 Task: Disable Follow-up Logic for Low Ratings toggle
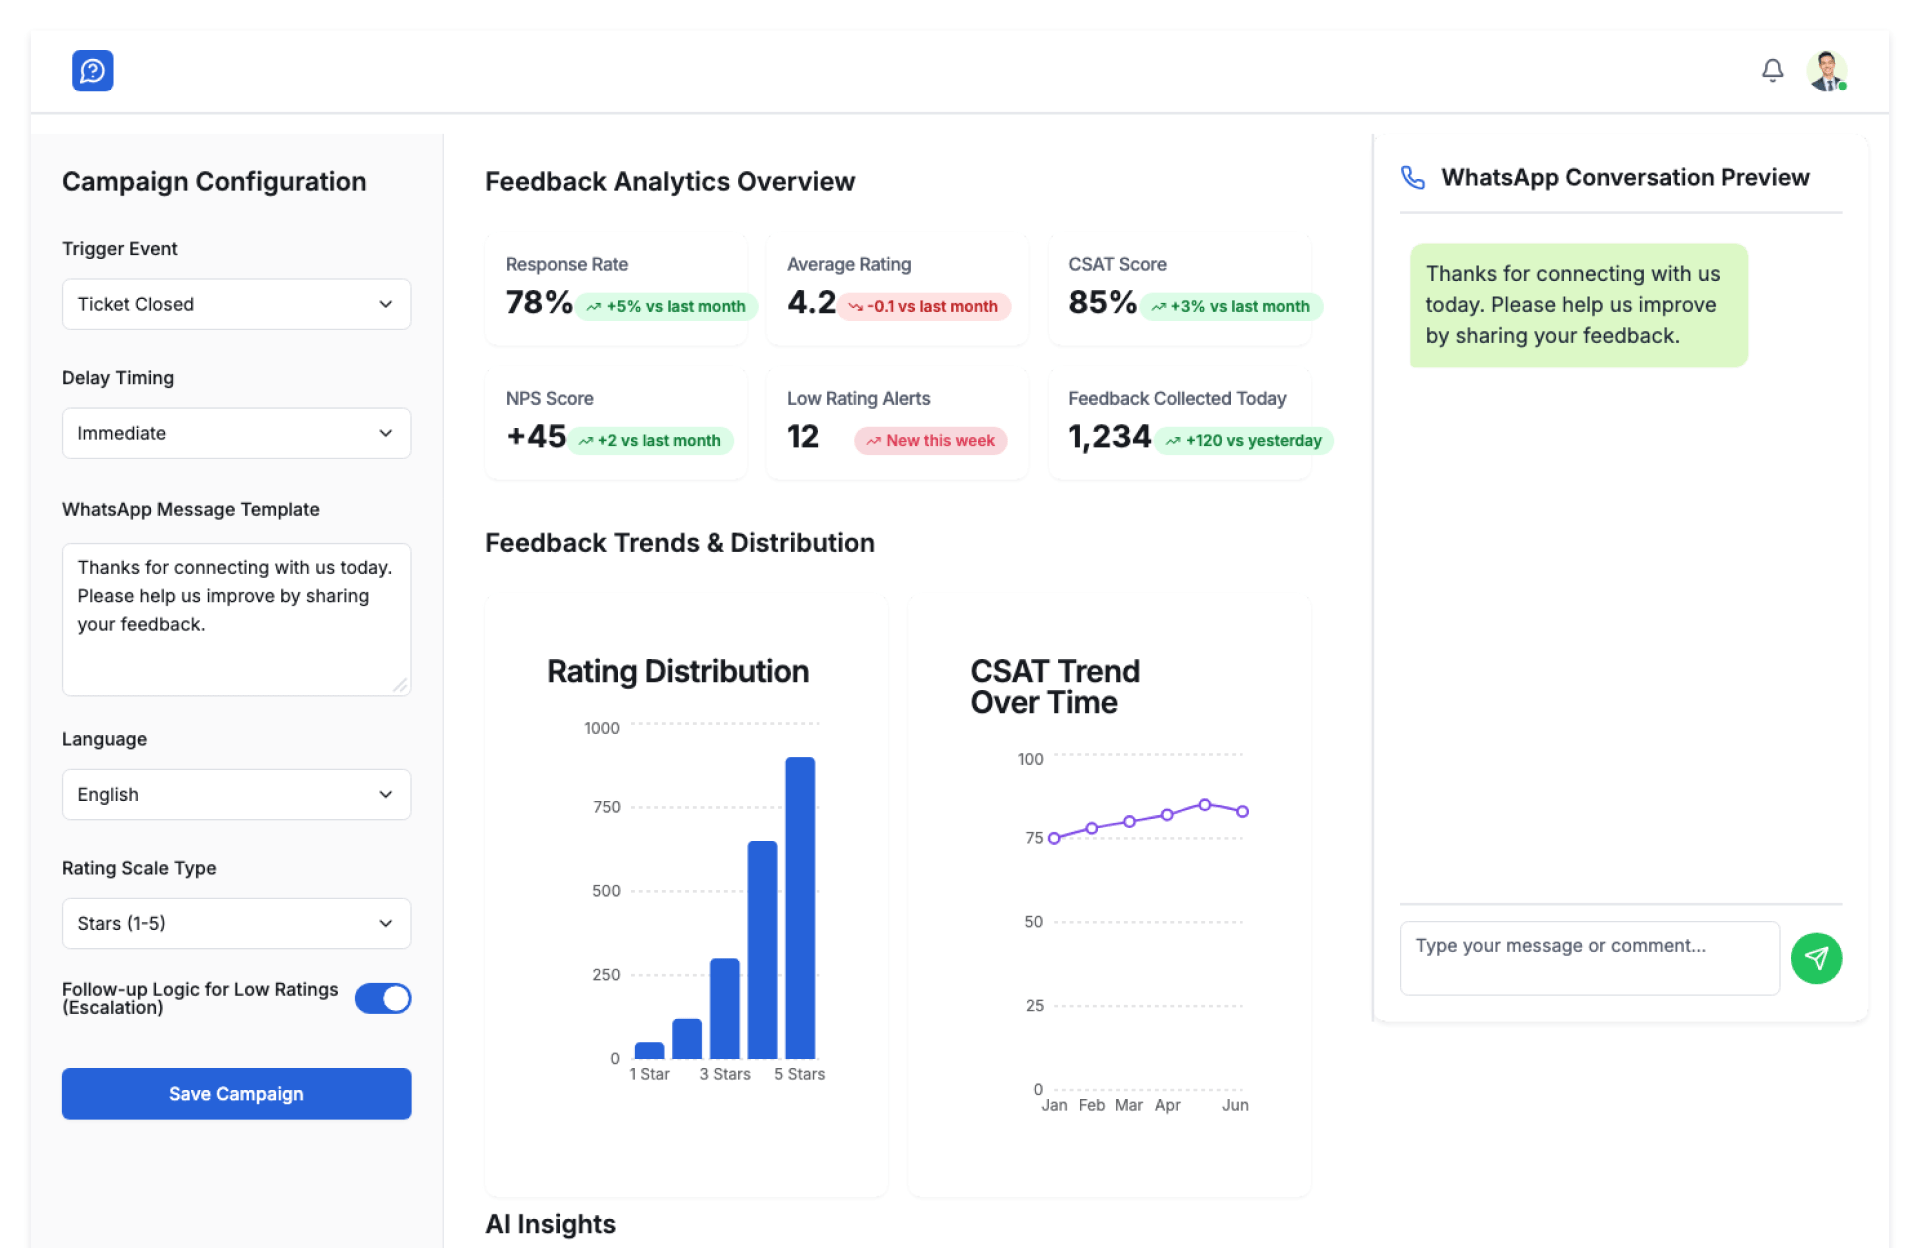point(383,998)
